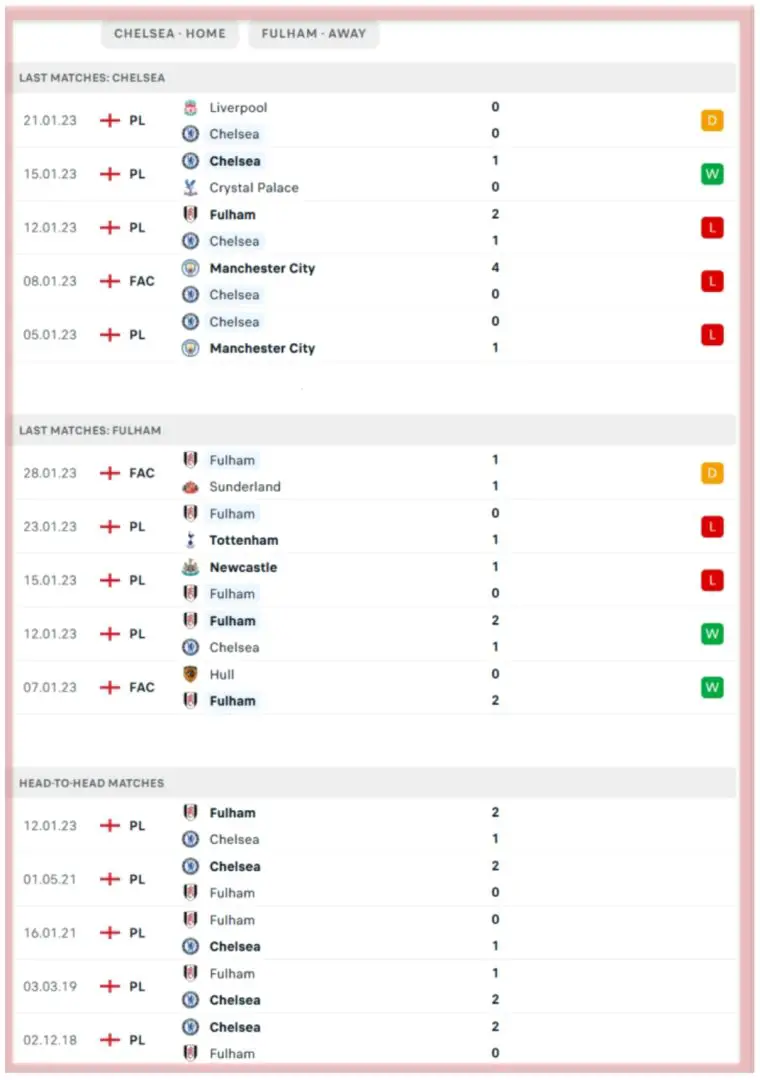
Task: Select the Chelsea - Home tab
Action: [170, 33]
